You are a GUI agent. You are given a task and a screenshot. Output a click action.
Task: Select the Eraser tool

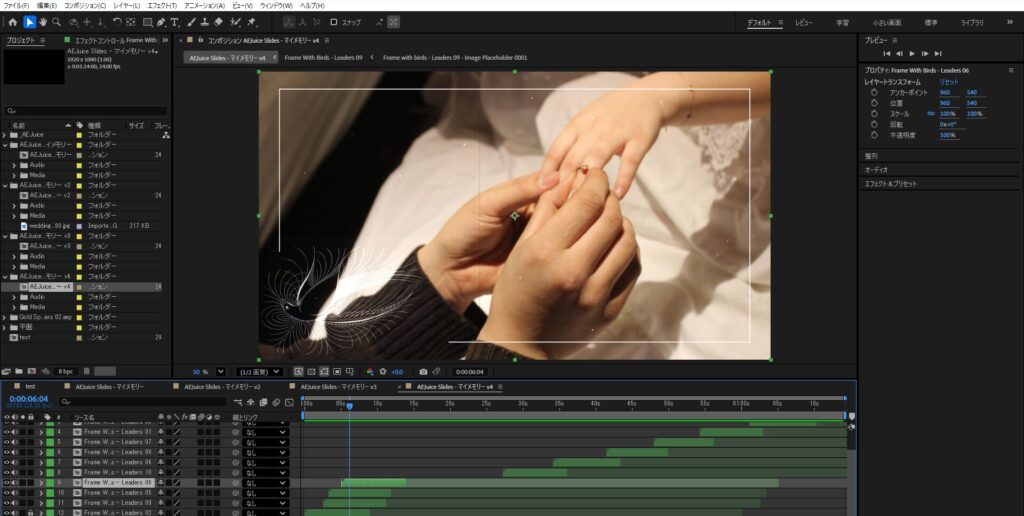218,22
